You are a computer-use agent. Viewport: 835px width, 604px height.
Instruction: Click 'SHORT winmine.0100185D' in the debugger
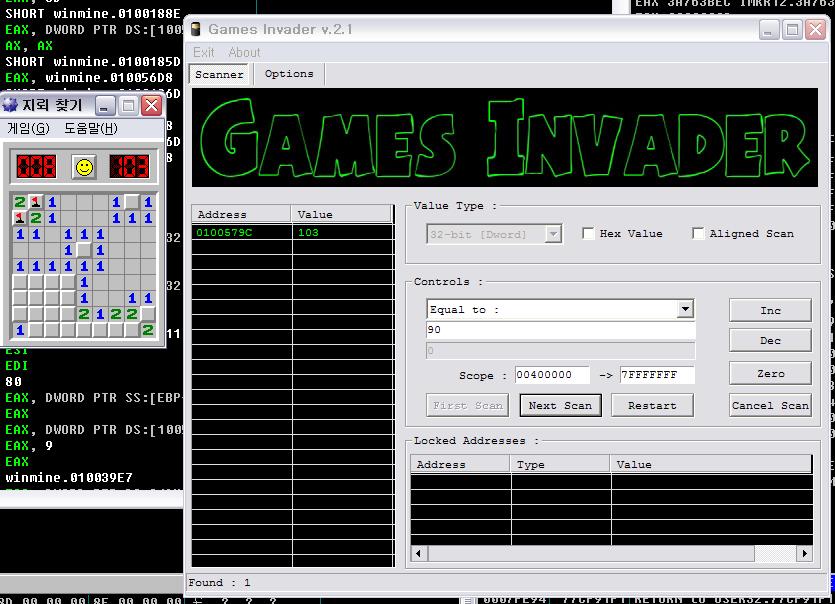point(93,61)
